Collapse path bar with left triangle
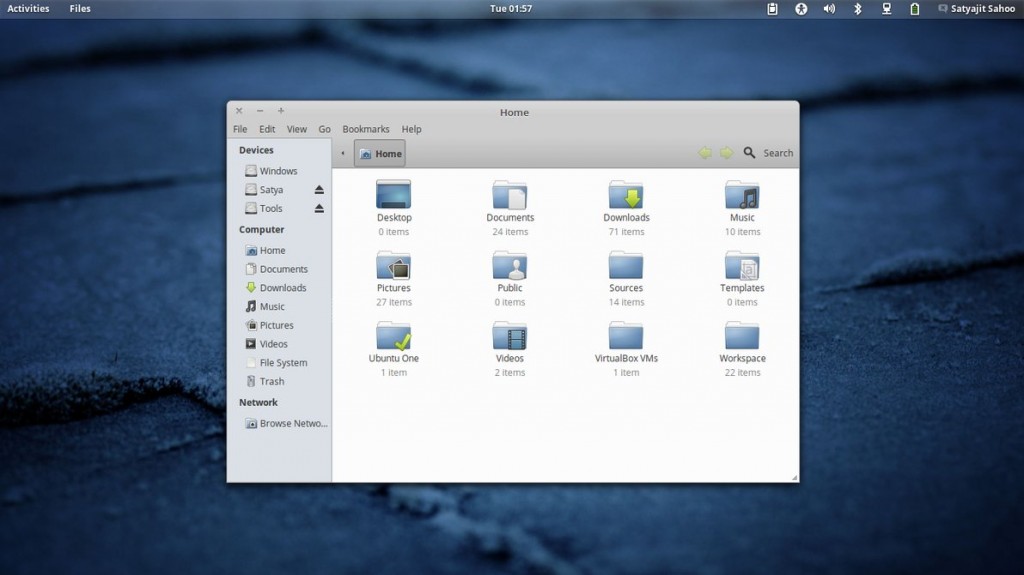1024x575 pixels. point(343,154)
